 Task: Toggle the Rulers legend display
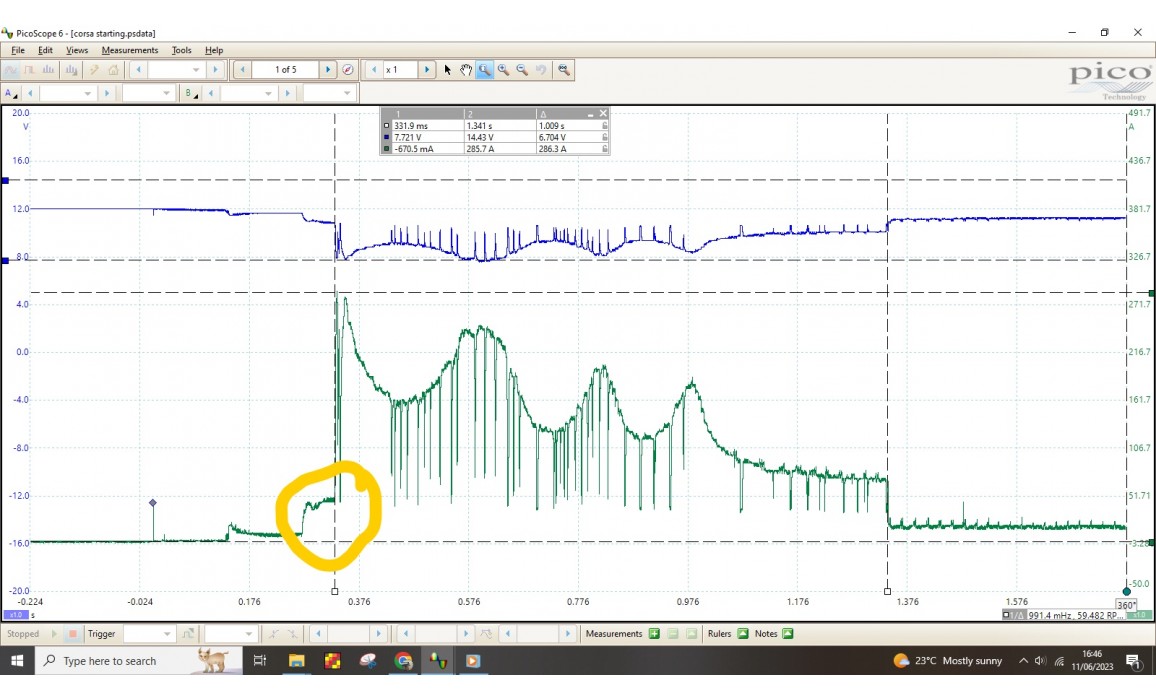click(743, 634)
